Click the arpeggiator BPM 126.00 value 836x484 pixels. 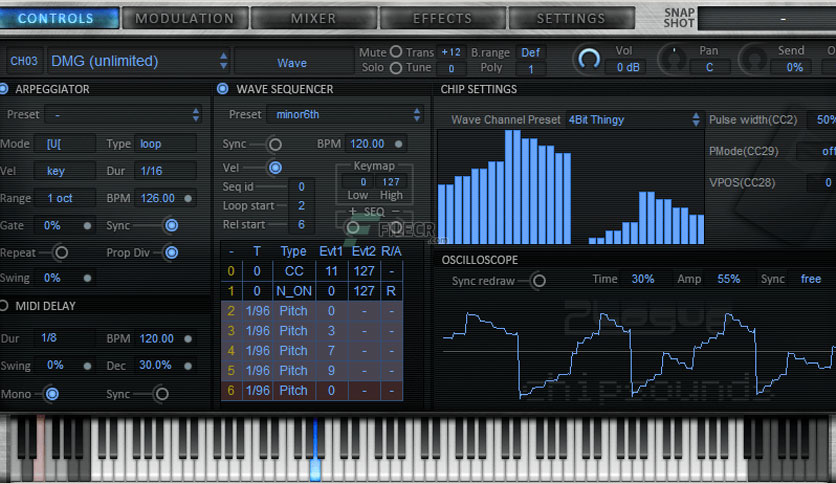pyautogui.click(x=158, y=198)
